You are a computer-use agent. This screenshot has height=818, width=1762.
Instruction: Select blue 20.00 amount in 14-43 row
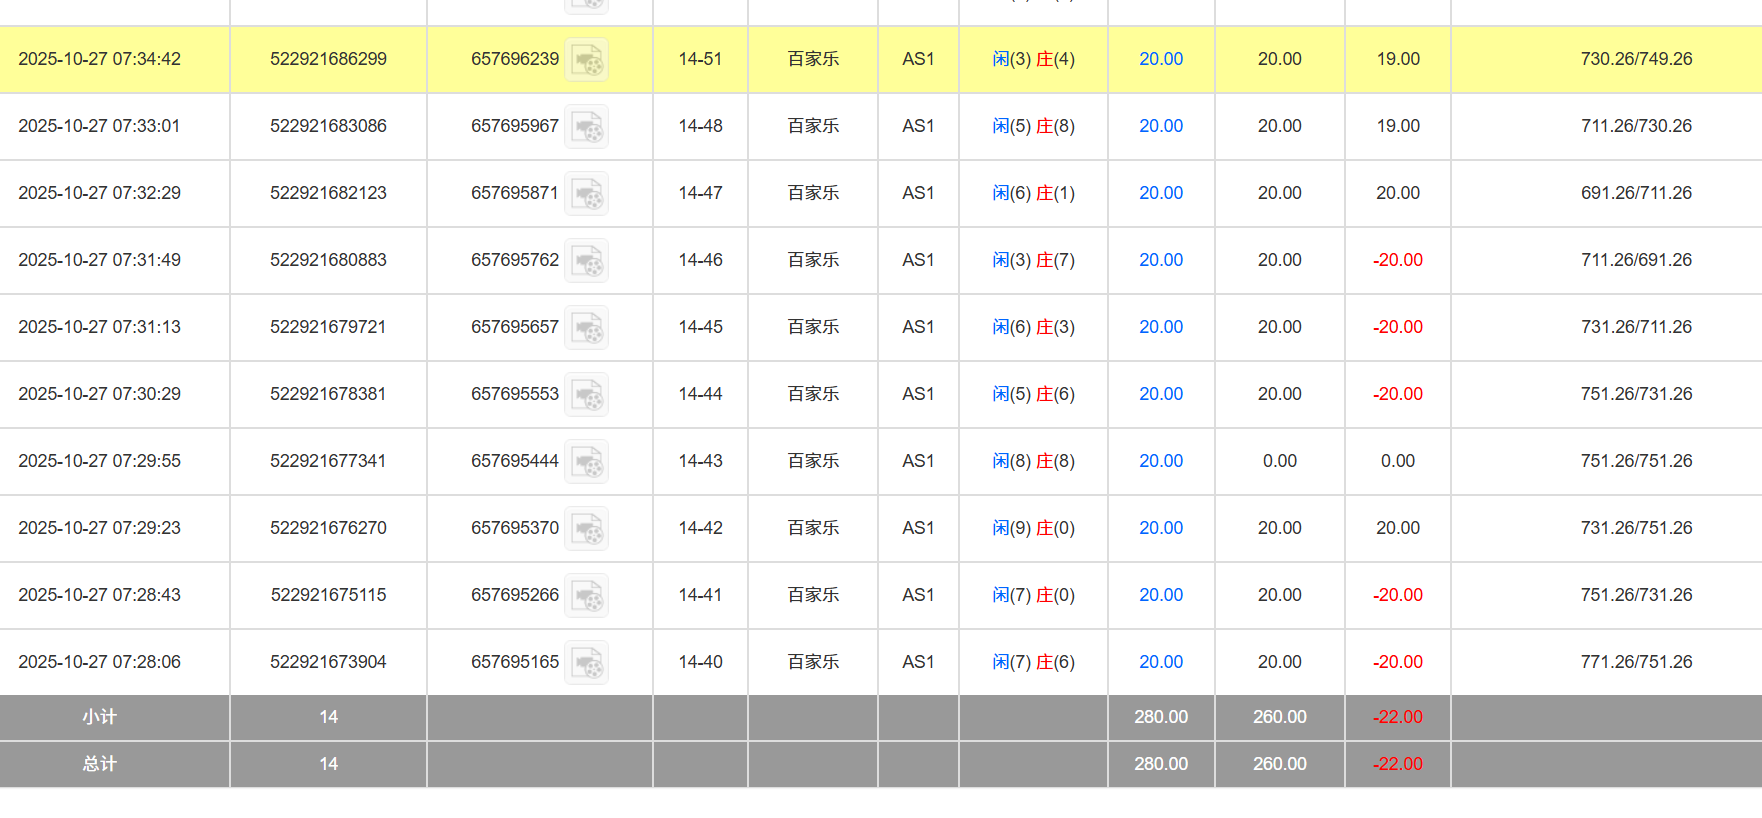(1160, 461)
